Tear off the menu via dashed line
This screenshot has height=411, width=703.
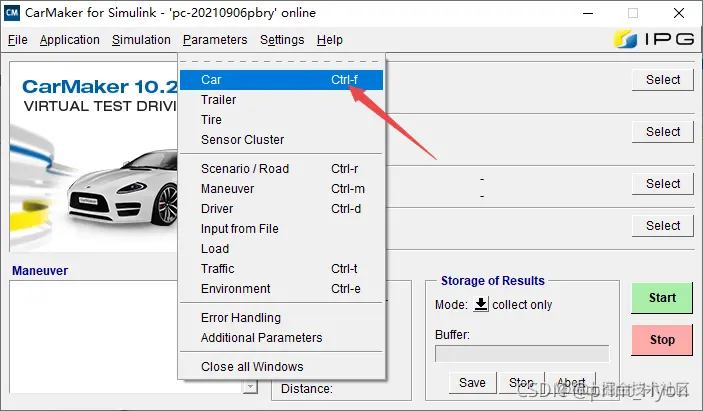(x=282, y=61)
